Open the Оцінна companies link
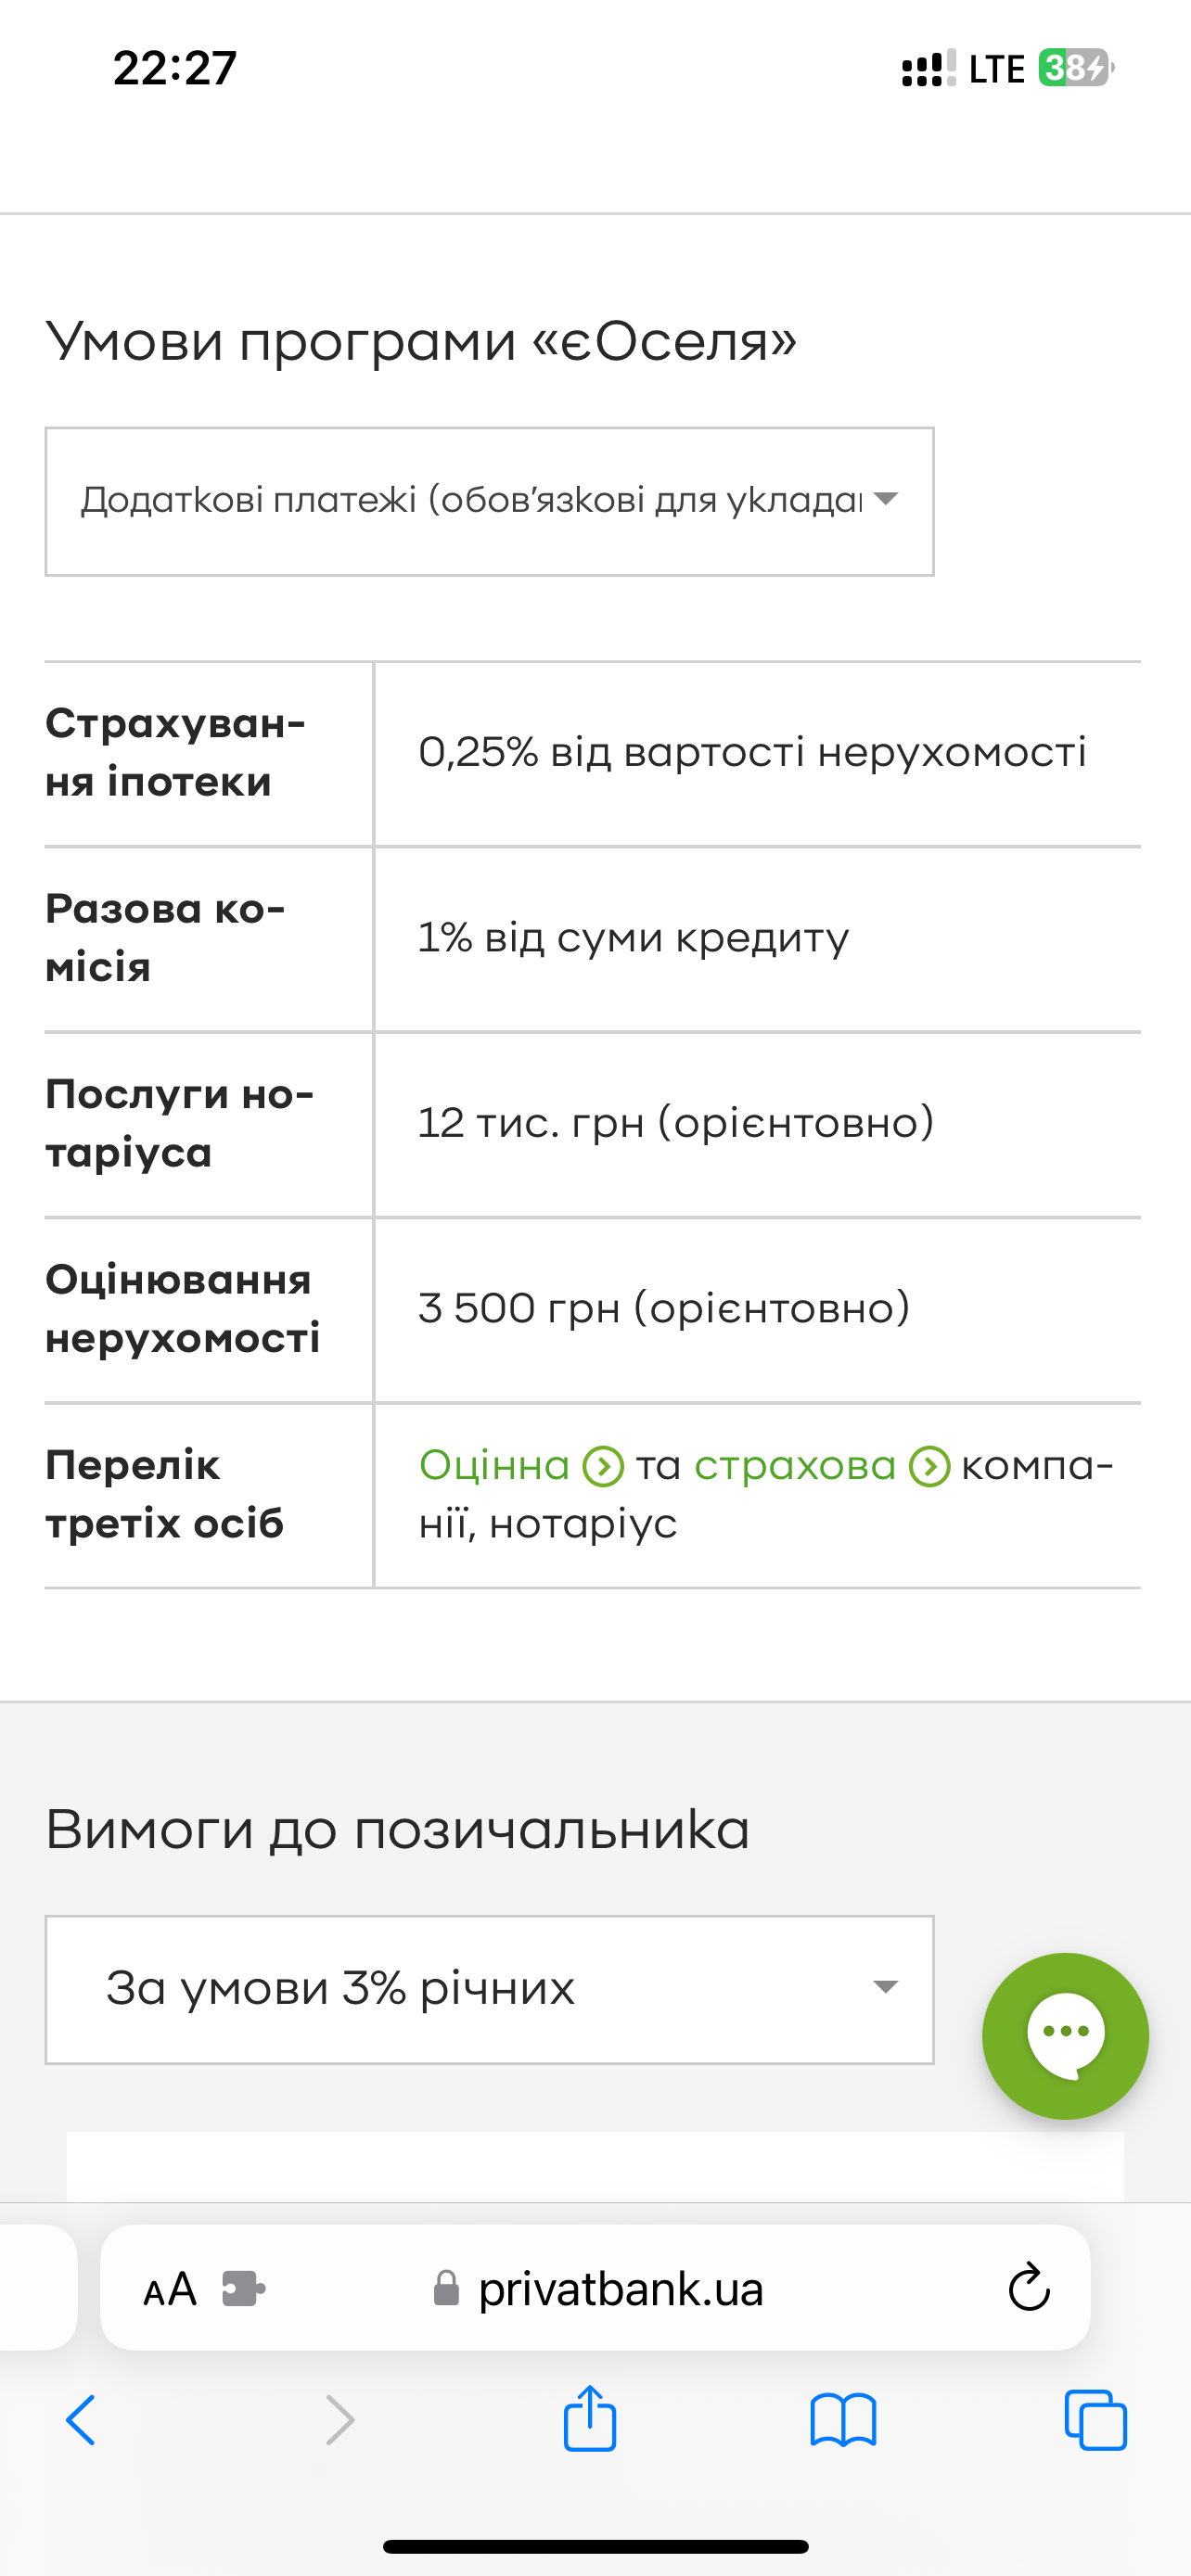The width and height of the screenshot is (1191, 2576). tap(494, 1466)
